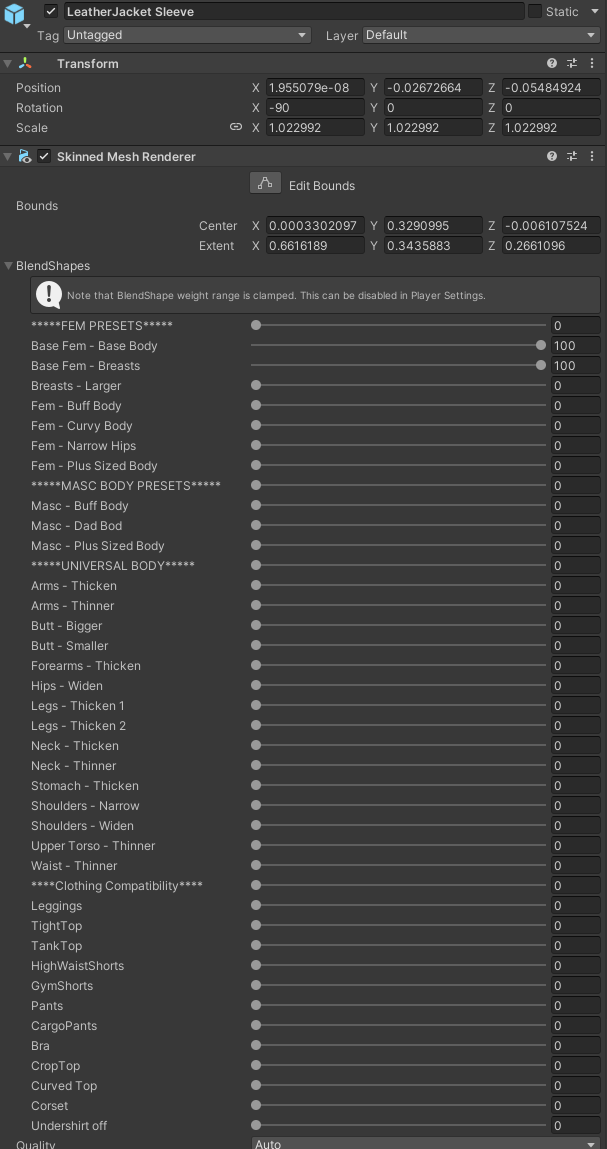This screenshot has width=607, height=1149.
Task: Click the Transform component axes icon
Action: (x=25, y=63)
